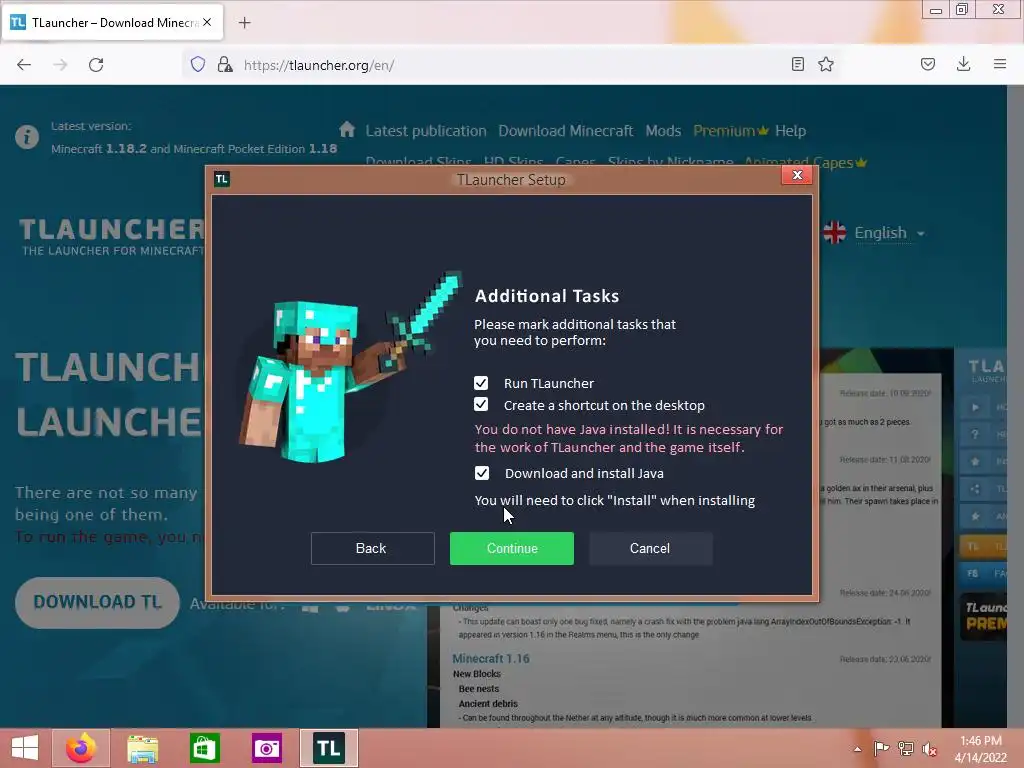Open Action Center flag icon

pyautogui.click(x=881, y=748)
